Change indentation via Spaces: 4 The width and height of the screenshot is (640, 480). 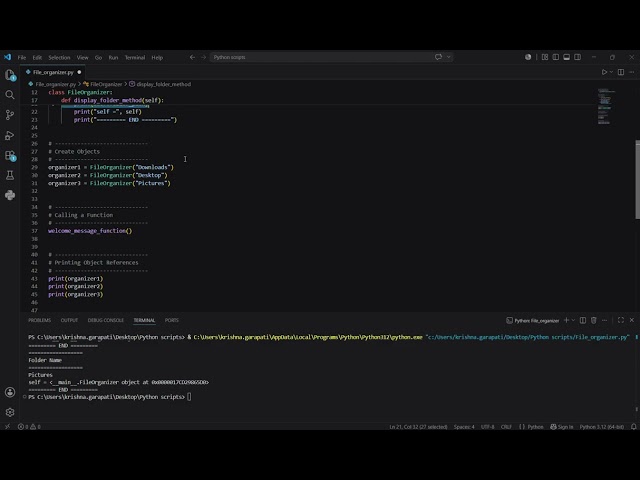coord(464,427)
